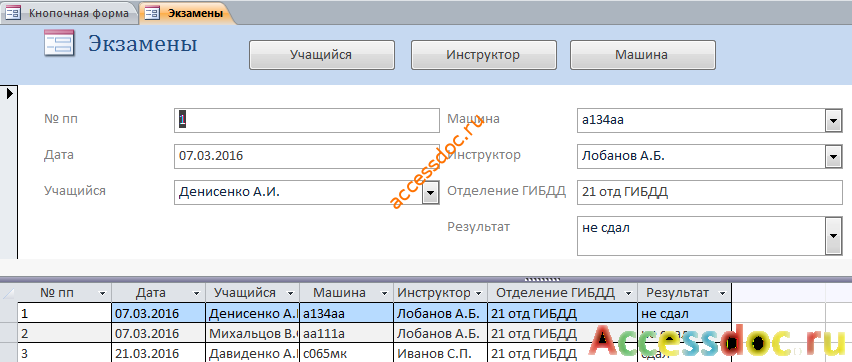Click the Дата field with 07.03.2016

307,156
